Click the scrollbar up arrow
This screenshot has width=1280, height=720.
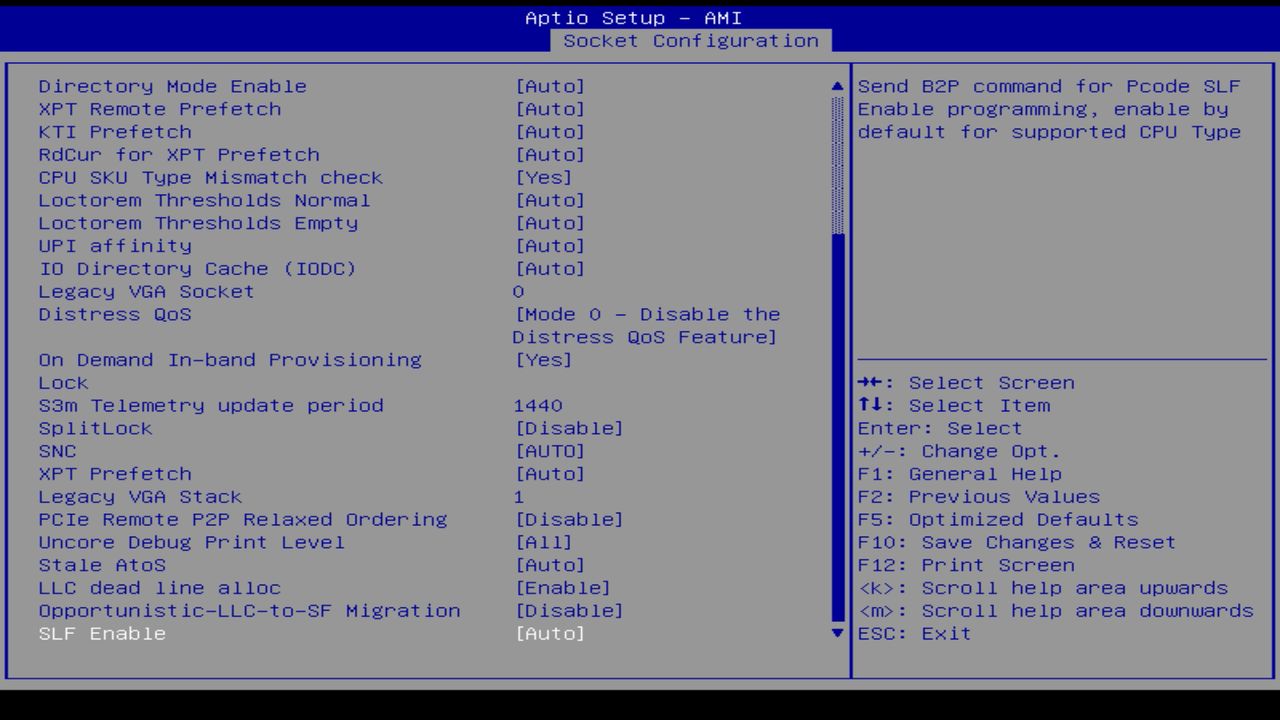[836, 86]
